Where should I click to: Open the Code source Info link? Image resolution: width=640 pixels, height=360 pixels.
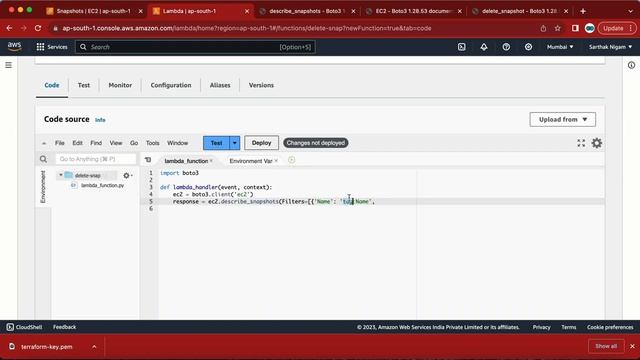[x=100, y=120]
